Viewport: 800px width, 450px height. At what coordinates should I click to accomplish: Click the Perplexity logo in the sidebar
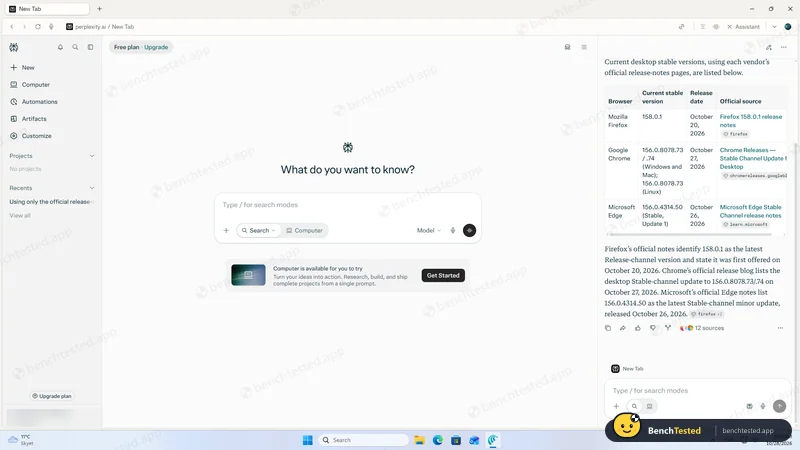click(x=14, y=47)
